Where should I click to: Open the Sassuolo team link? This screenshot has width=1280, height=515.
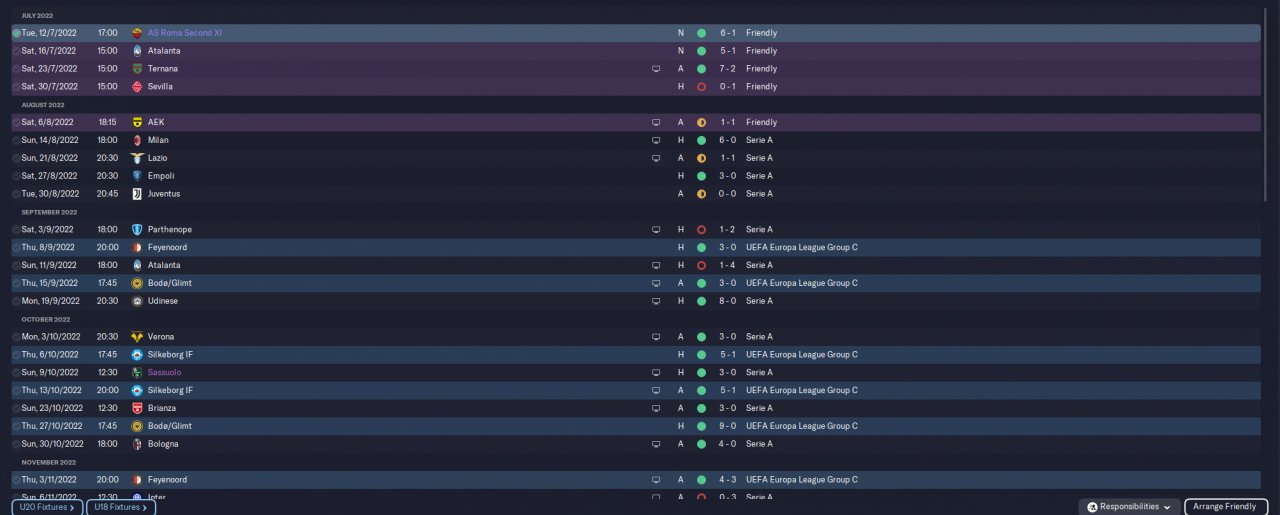[165, 372]
